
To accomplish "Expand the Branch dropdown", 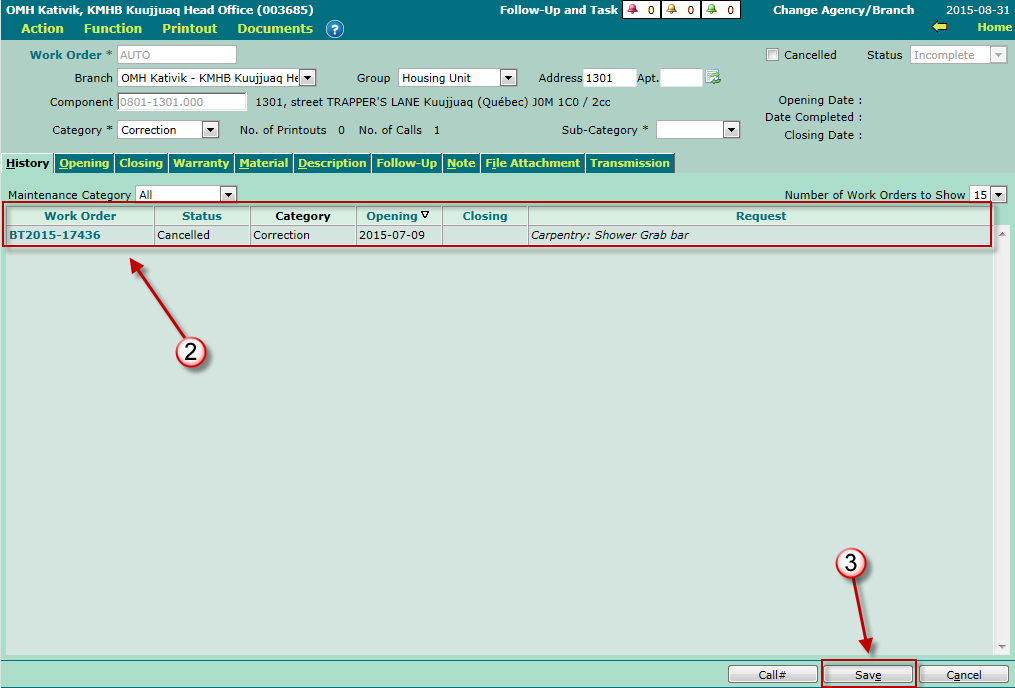I will pos(307,77).
